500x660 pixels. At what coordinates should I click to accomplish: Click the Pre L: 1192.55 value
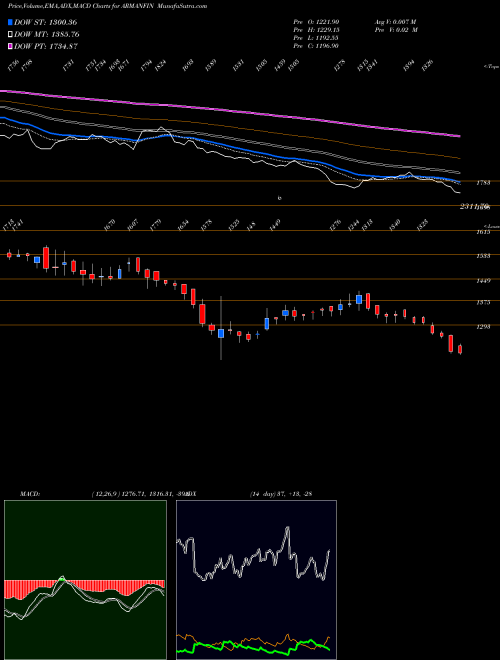coord(316,38)
